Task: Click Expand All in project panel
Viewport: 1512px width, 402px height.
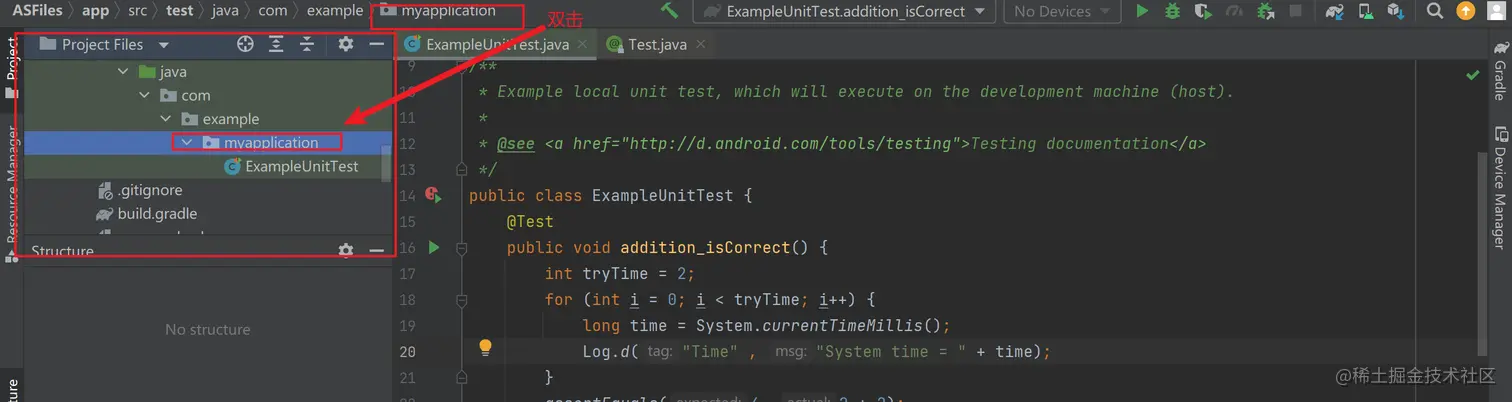Action: [x=276, y=44]
